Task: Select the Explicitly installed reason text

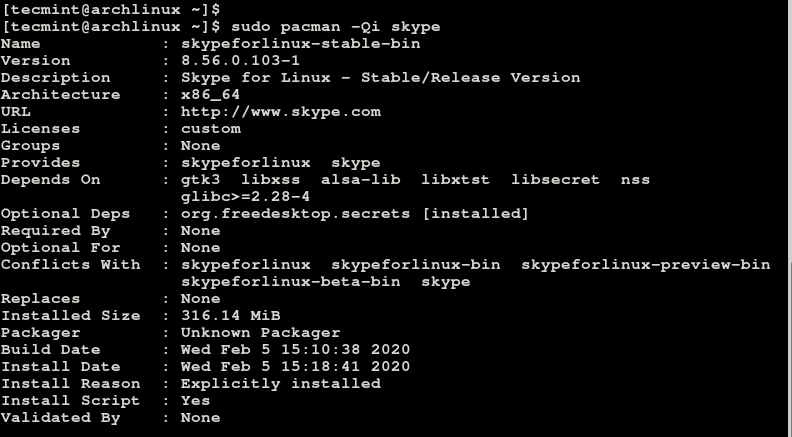Action: 280,383
